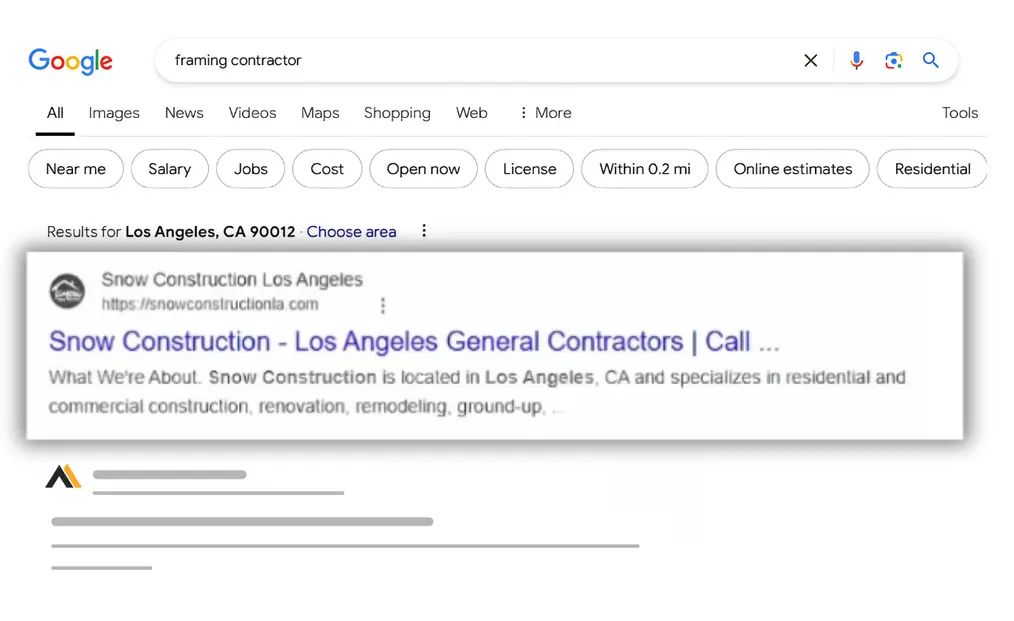Viewport: 1014px width, 621px height.
Task: Run search with the magnifier icon
Action: [931, 60]
